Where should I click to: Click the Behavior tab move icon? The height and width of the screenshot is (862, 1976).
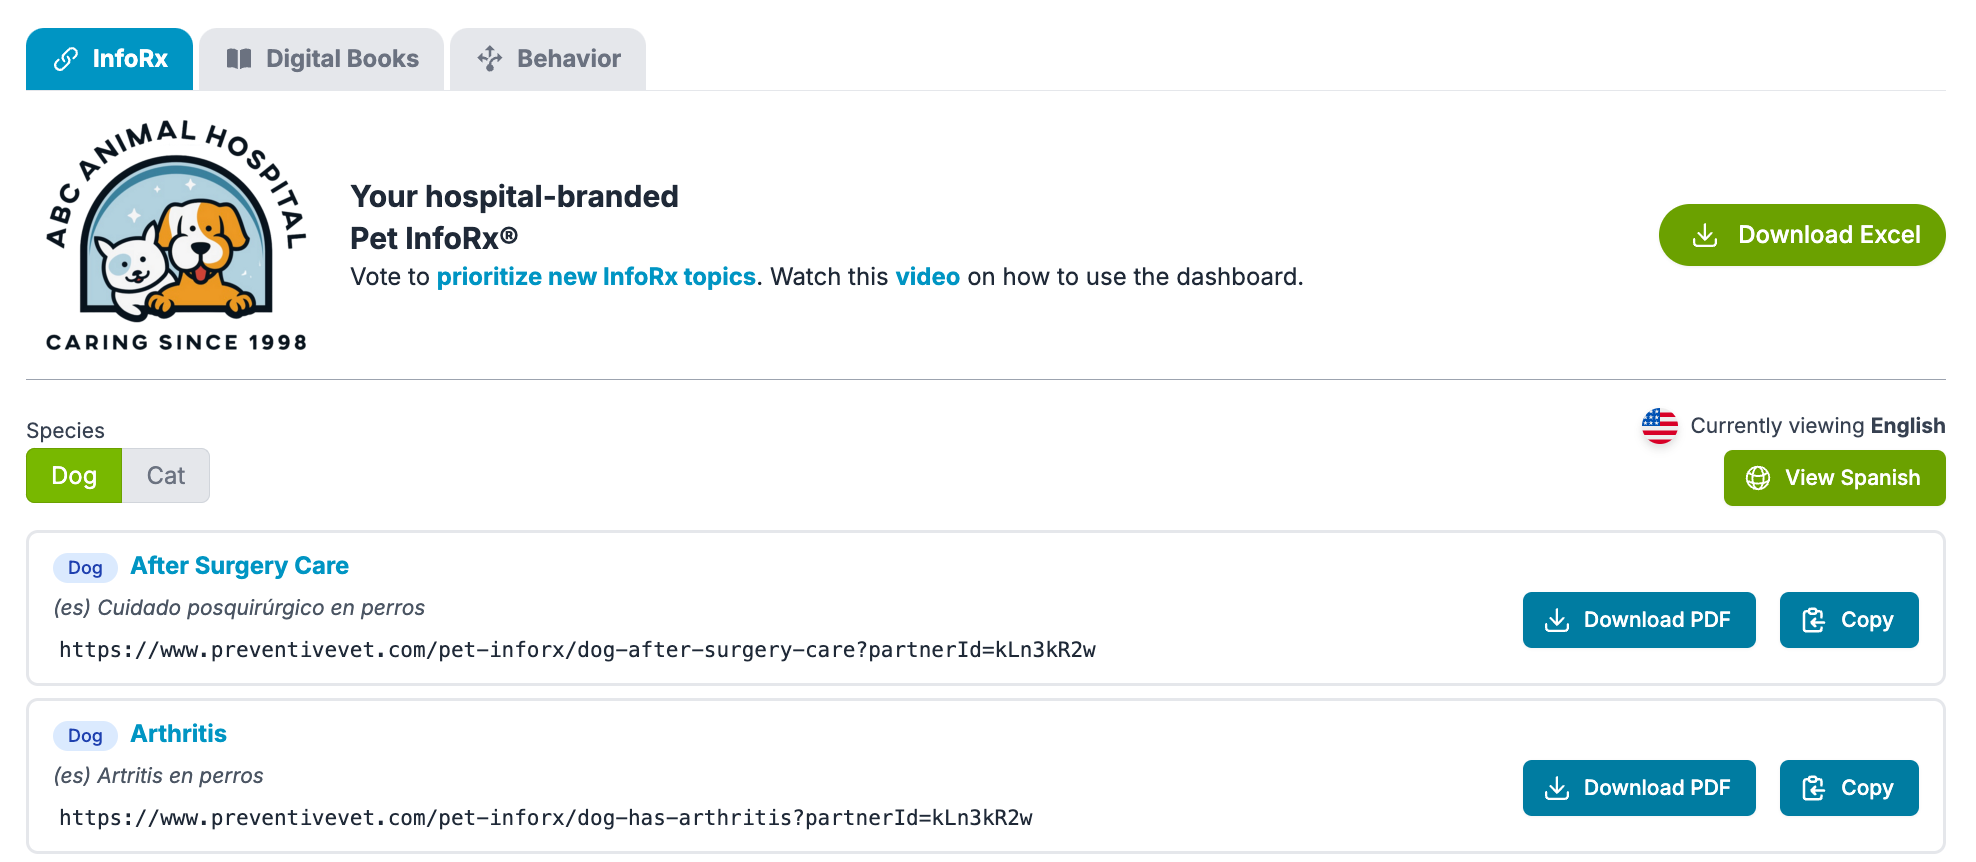(490, 59)
